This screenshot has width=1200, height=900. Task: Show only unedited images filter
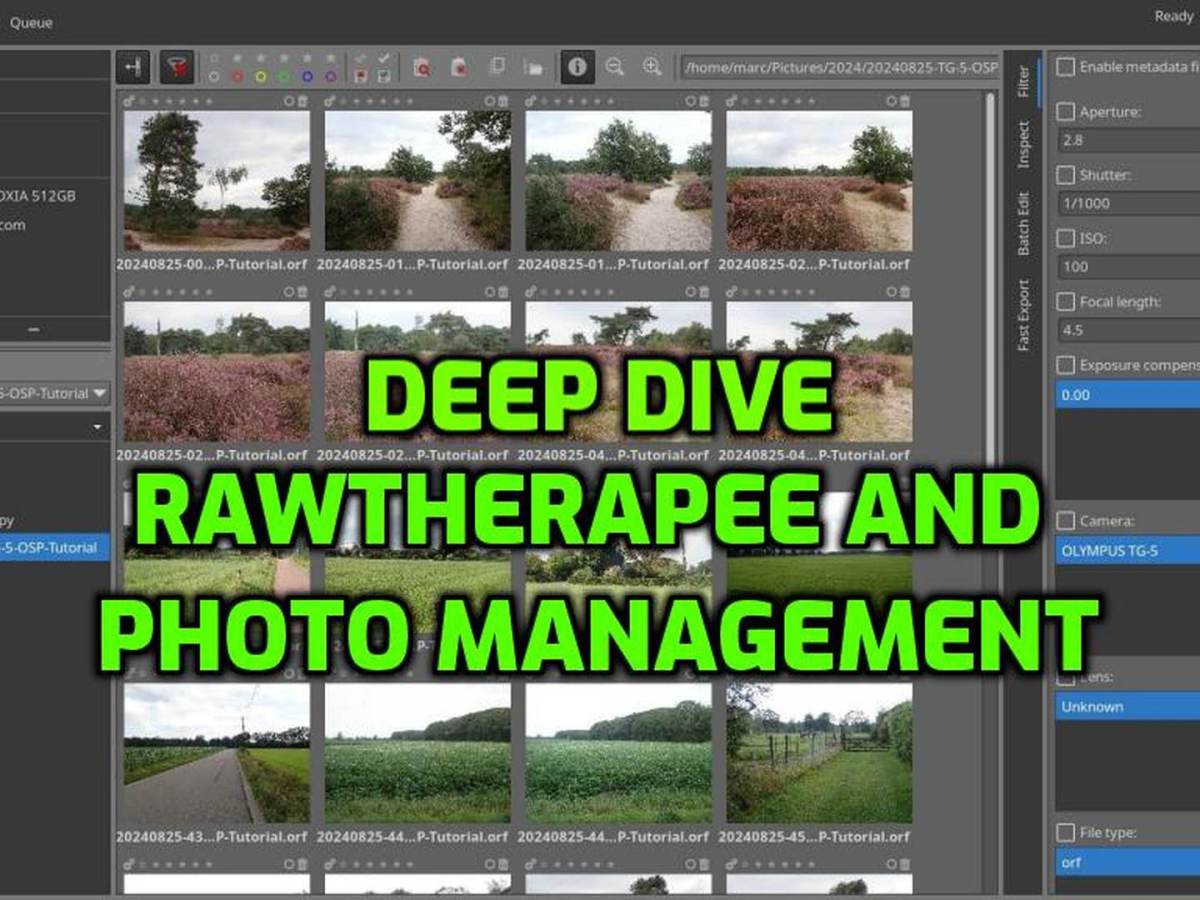pyautogui.click(x=361, y=58)
